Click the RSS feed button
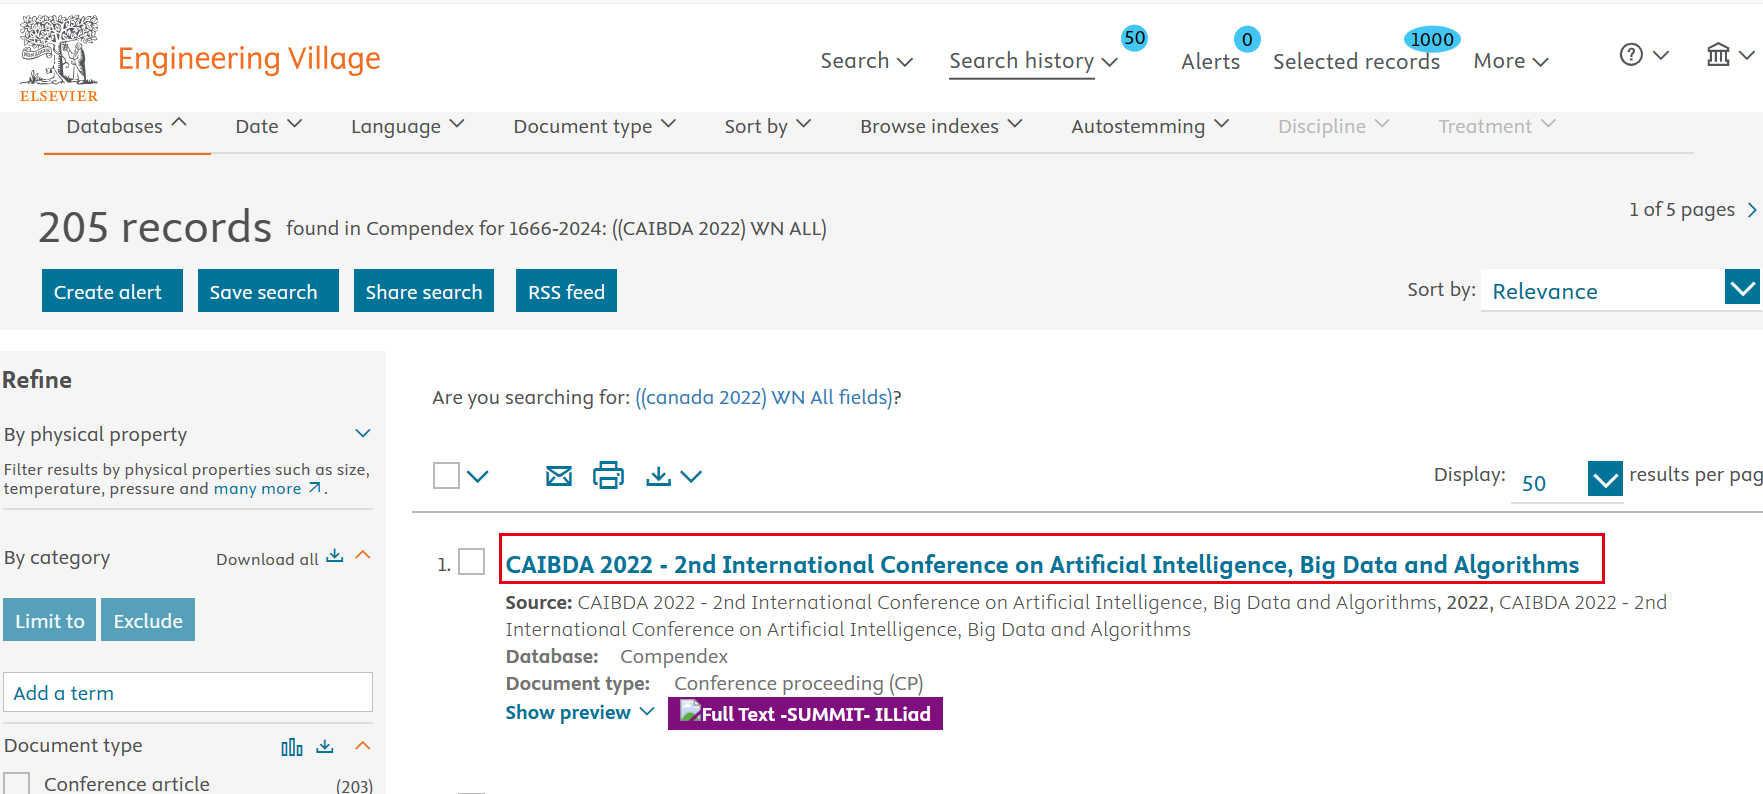This screenshot has height=794, width=1763. [x=566, y=291]
